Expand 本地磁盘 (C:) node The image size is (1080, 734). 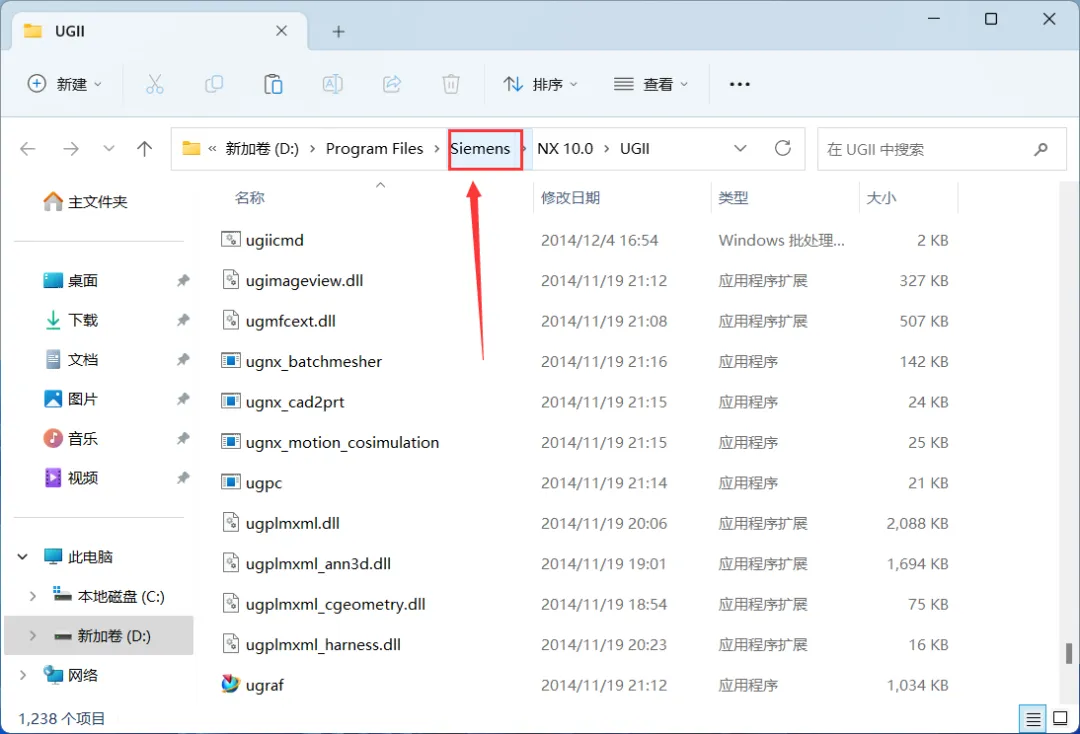pos(32,596)
